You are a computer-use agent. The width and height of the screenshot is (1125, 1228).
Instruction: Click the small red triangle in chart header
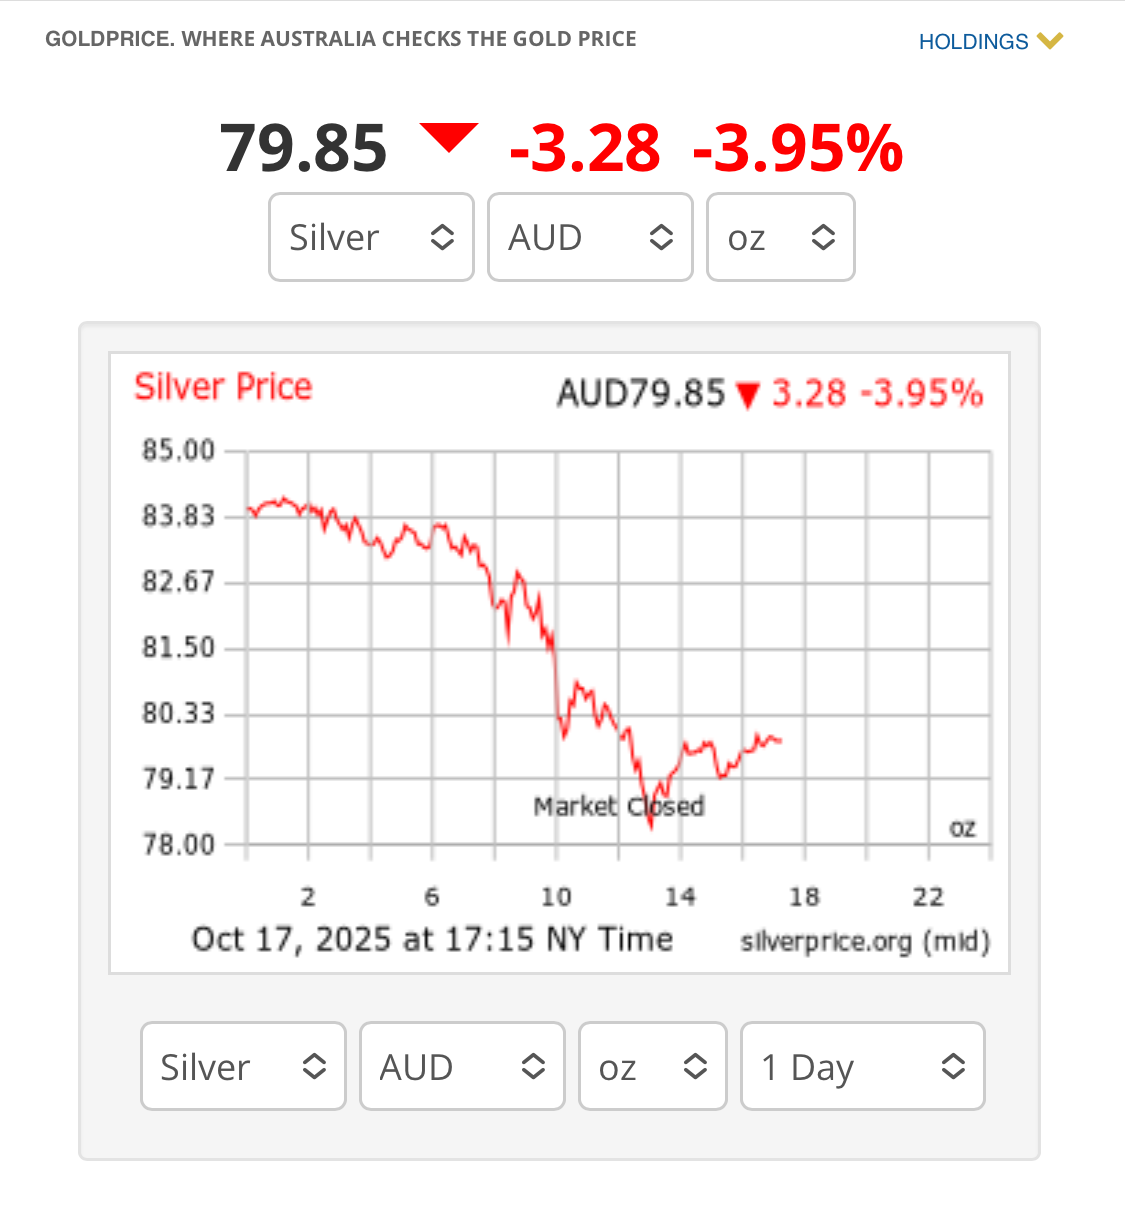coord(747,396)
